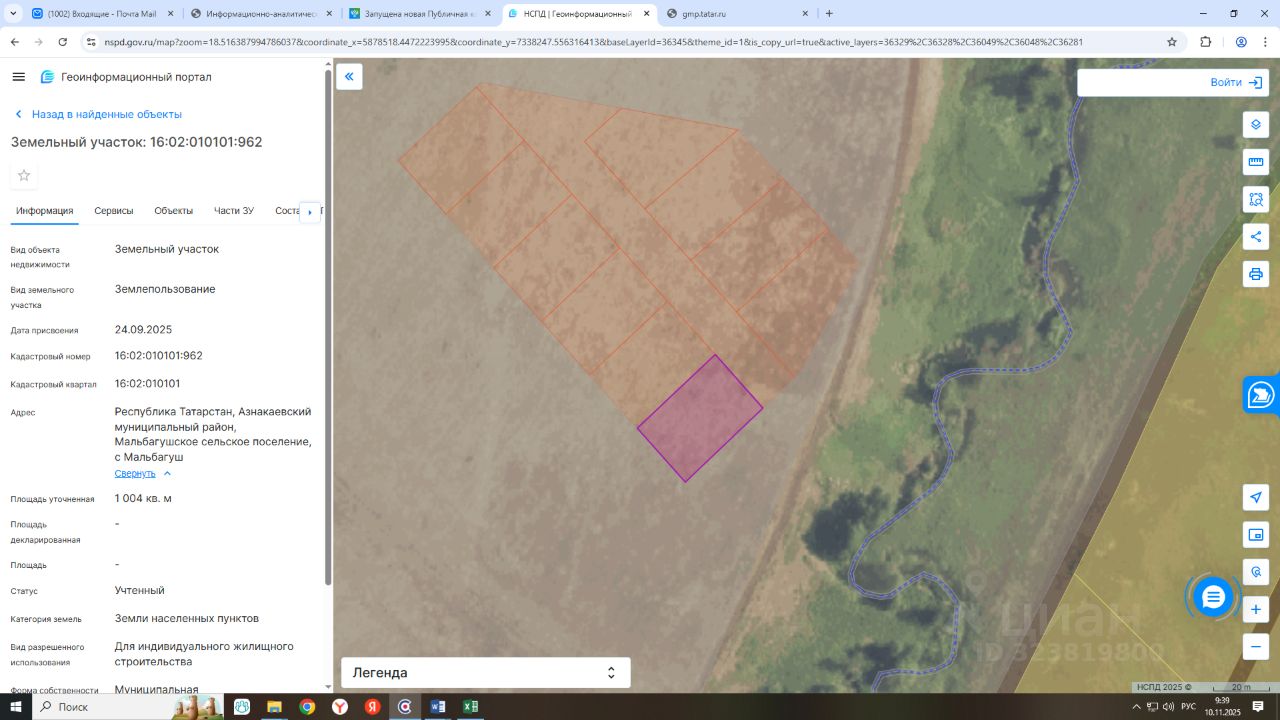The width and height of the screenshot is (1280, 720).
Task: Switch keyboard language РУС indicator
Action: pyautogui.click(x=1188, y=707)
